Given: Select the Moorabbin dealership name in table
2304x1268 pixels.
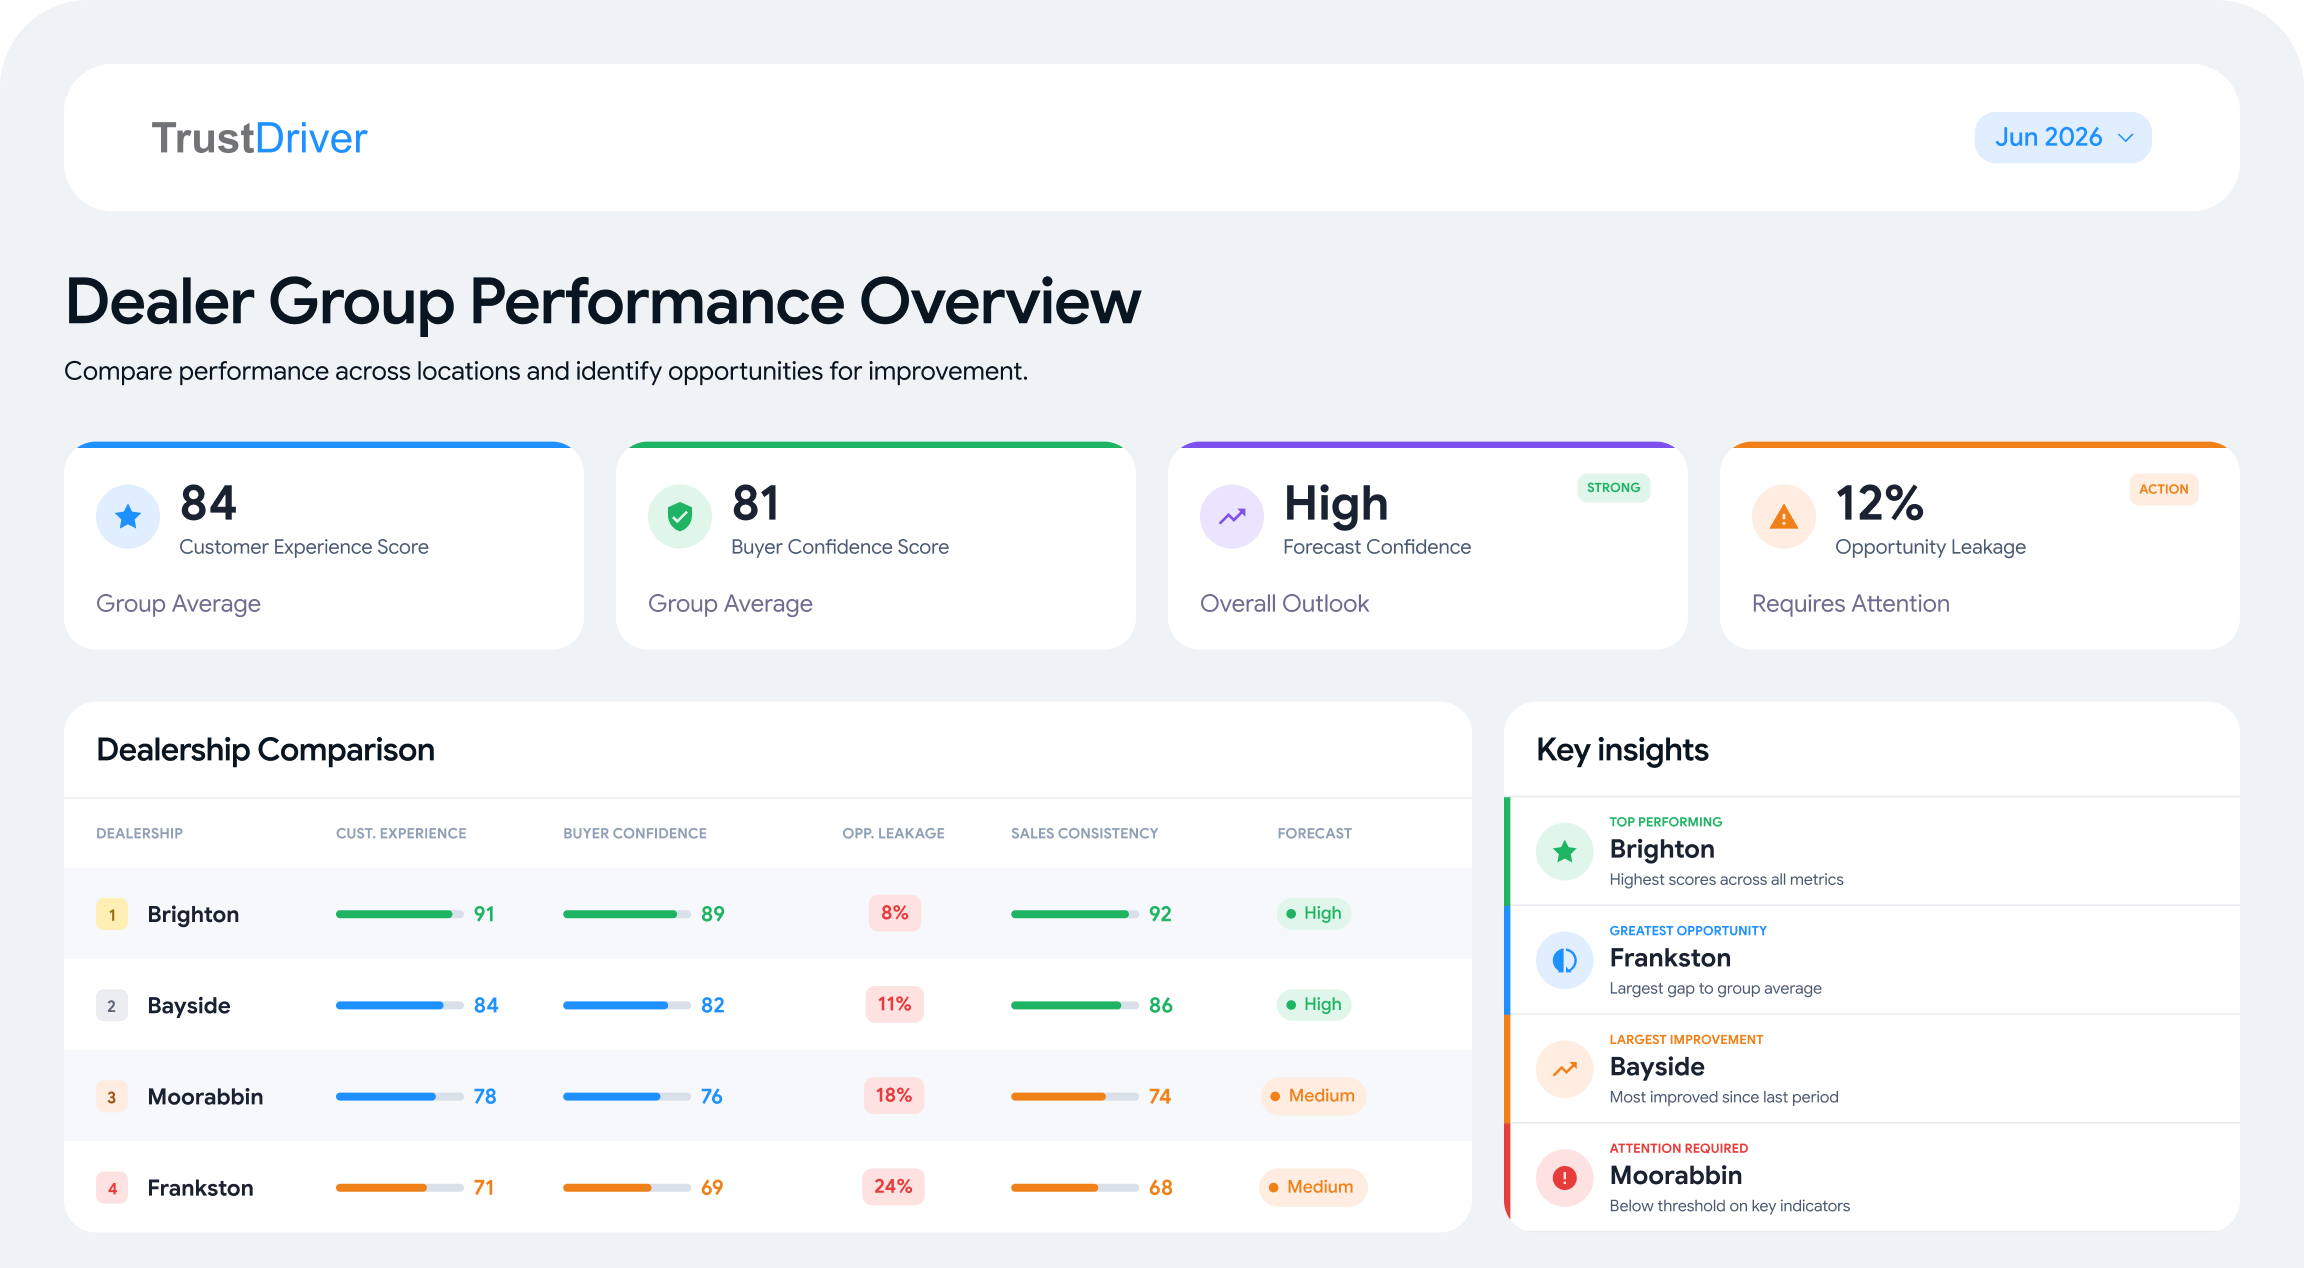Looking at the screenshot, I should pyautogui.click(x=205, y=1096).
